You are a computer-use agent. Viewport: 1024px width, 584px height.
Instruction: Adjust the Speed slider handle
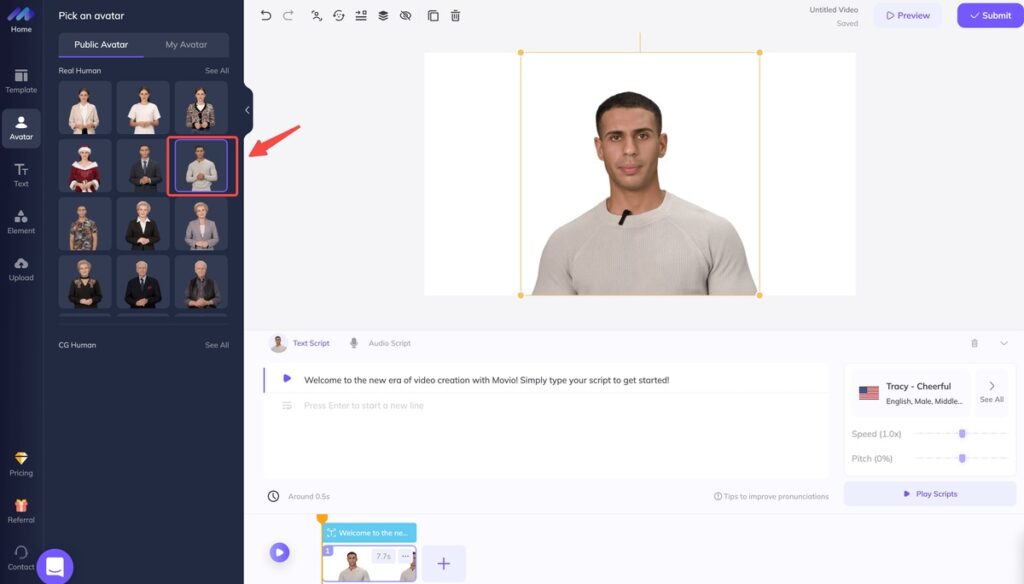click(962, 434)
